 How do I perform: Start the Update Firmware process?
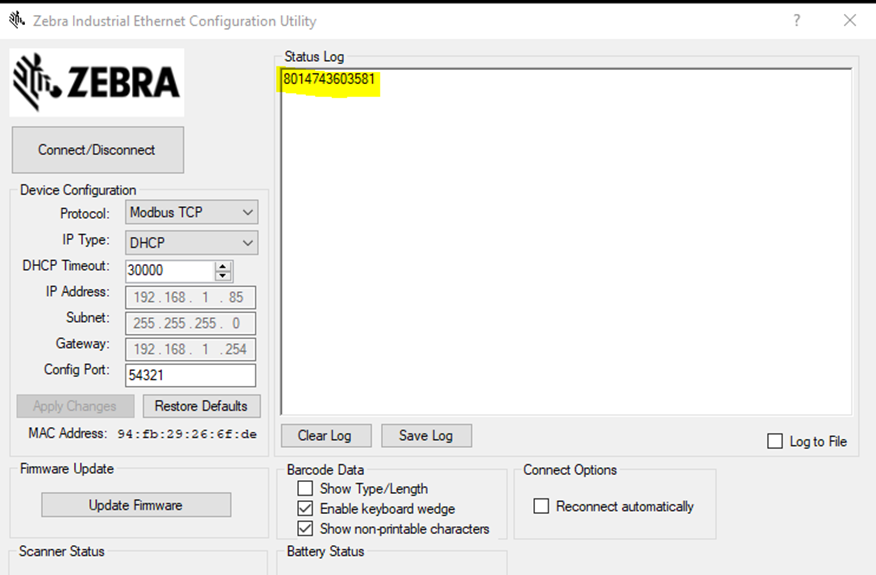point(136,505)
